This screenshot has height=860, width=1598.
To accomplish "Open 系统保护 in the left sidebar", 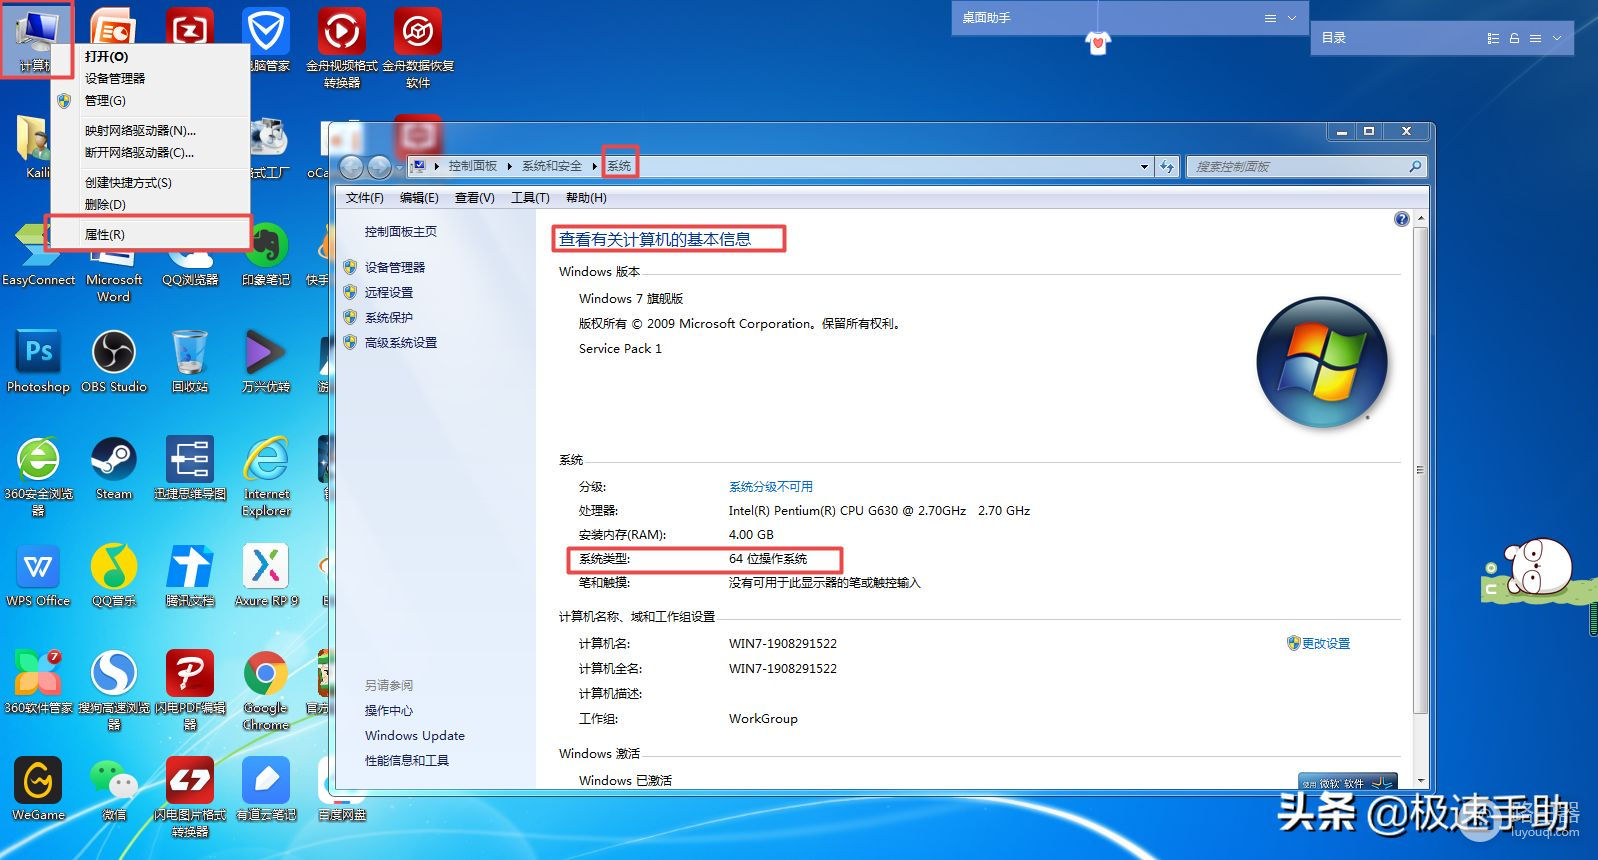I will (x=389, y=317).
